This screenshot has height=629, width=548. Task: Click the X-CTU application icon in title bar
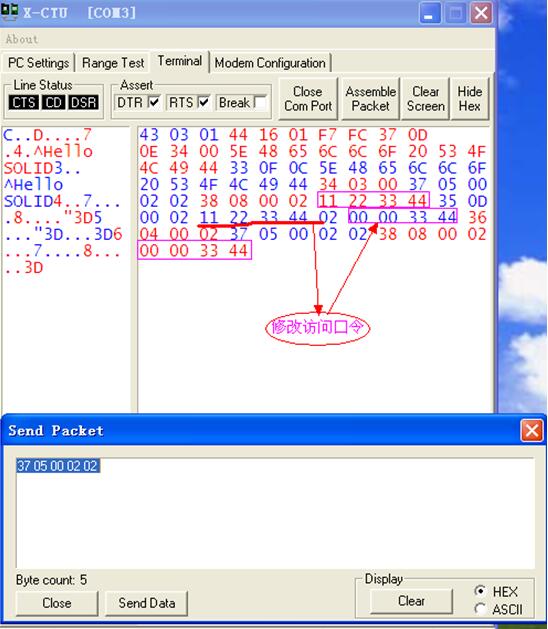(10, 12)
